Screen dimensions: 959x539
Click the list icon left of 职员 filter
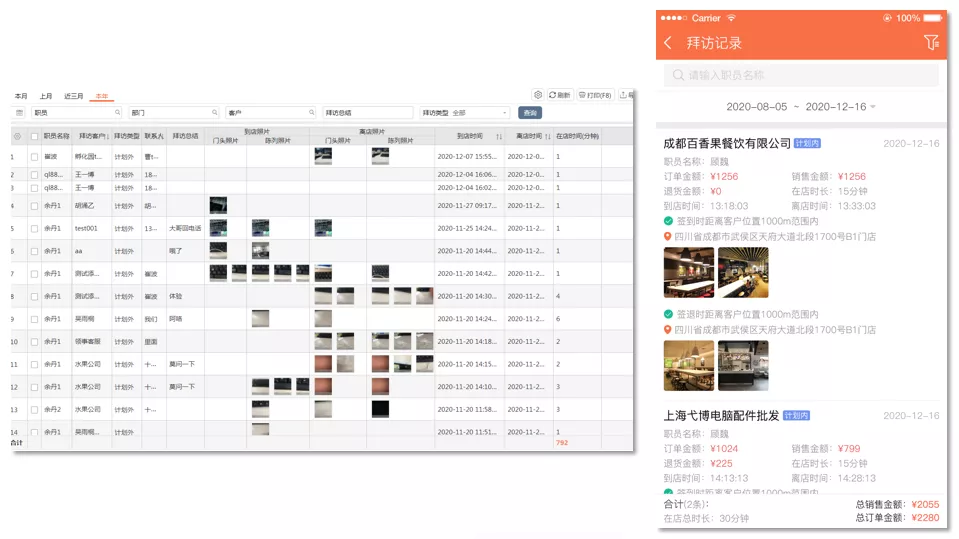[18, 113]
